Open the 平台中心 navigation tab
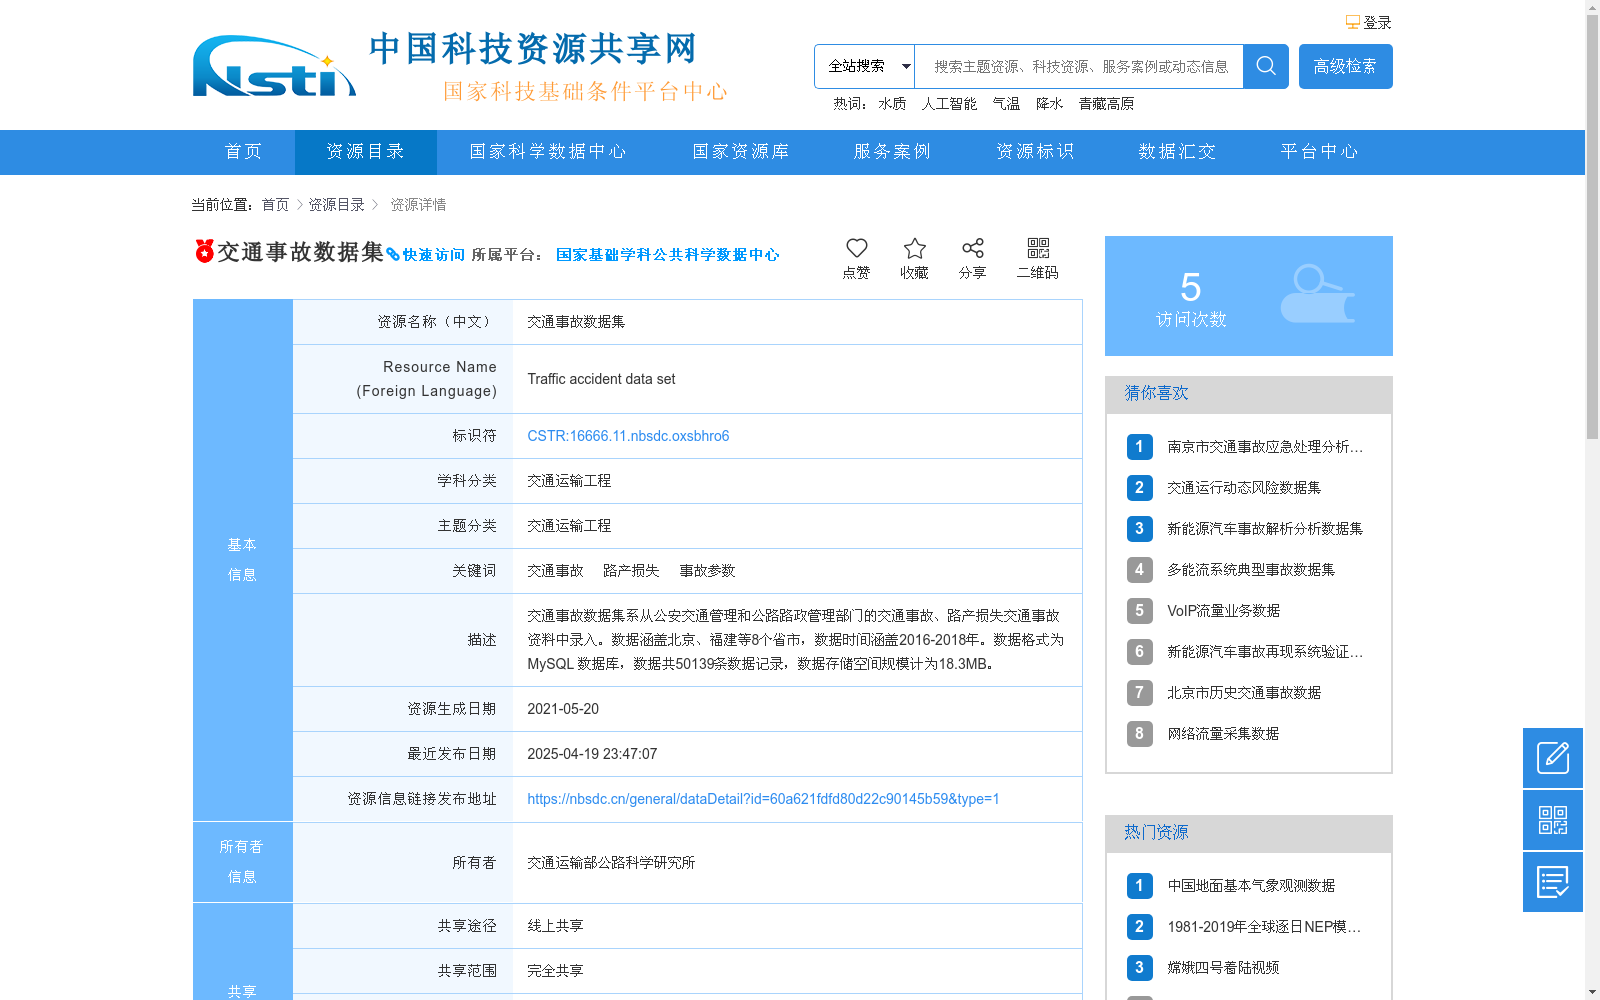This screenshot has height=1000, width=1600. 1320,152
